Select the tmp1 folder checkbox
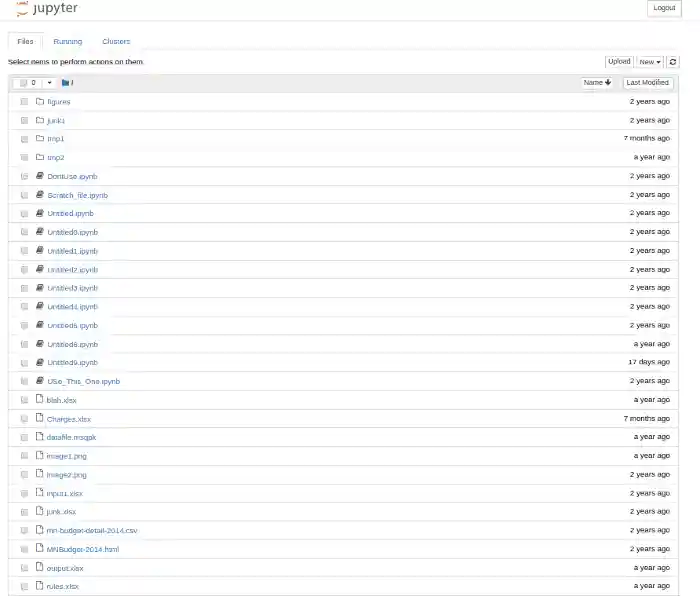 (x=24, y=139)
